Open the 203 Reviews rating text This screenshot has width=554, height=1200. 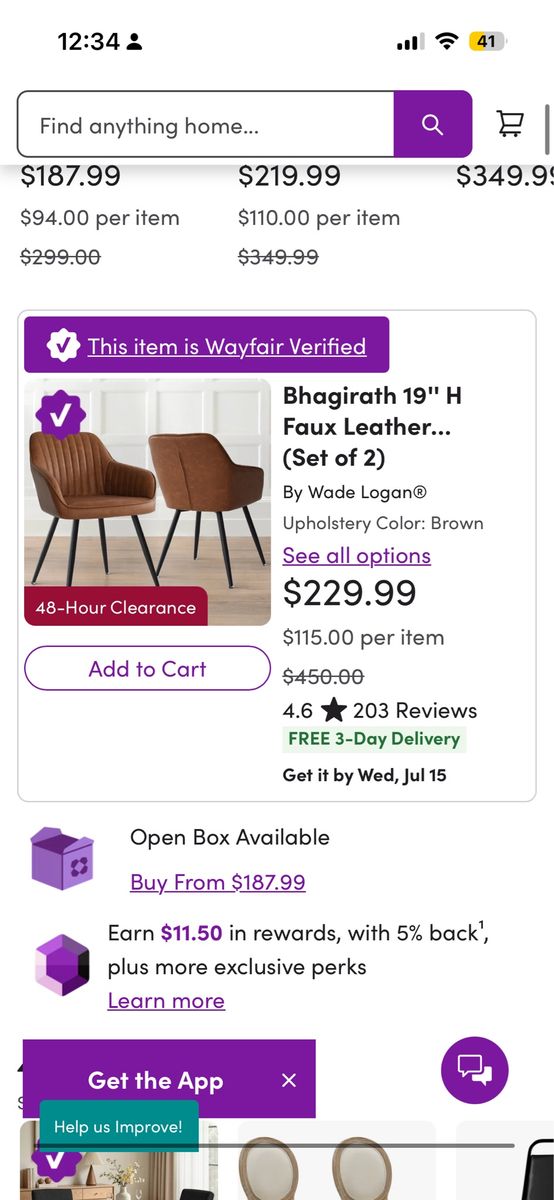pyautogui.click(x=415, y=711)
